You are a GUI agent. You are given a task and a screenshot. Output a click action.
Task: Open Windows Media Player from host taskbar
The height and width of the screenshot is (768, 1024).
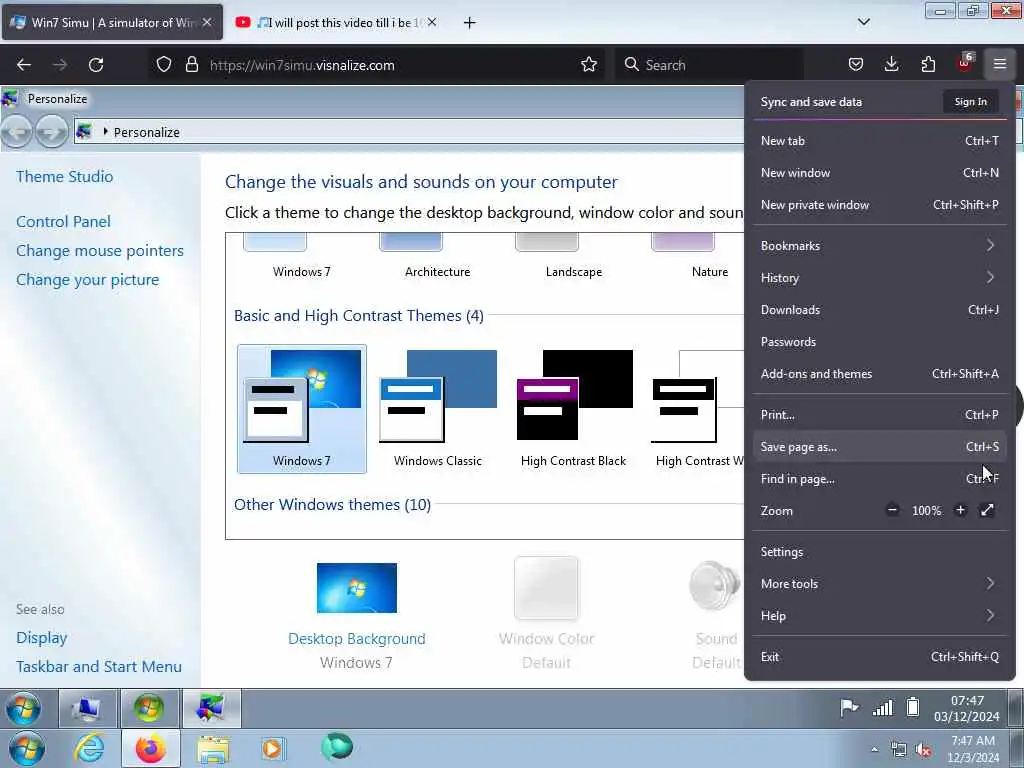click(x=272, y=748)
